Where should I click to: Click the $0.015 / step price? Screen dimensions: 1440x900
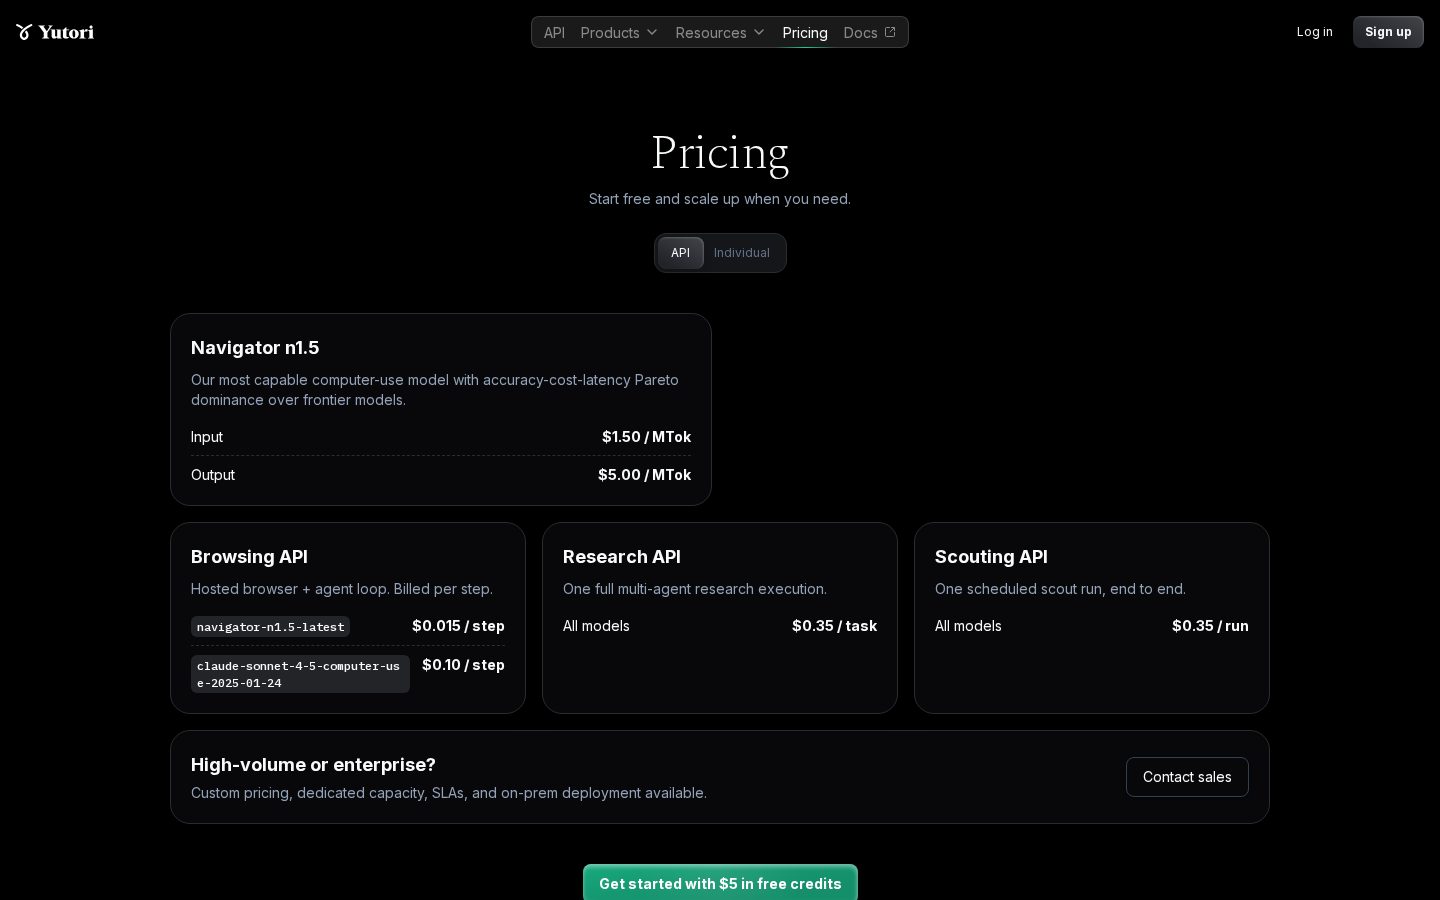click(x=458, y=626)
